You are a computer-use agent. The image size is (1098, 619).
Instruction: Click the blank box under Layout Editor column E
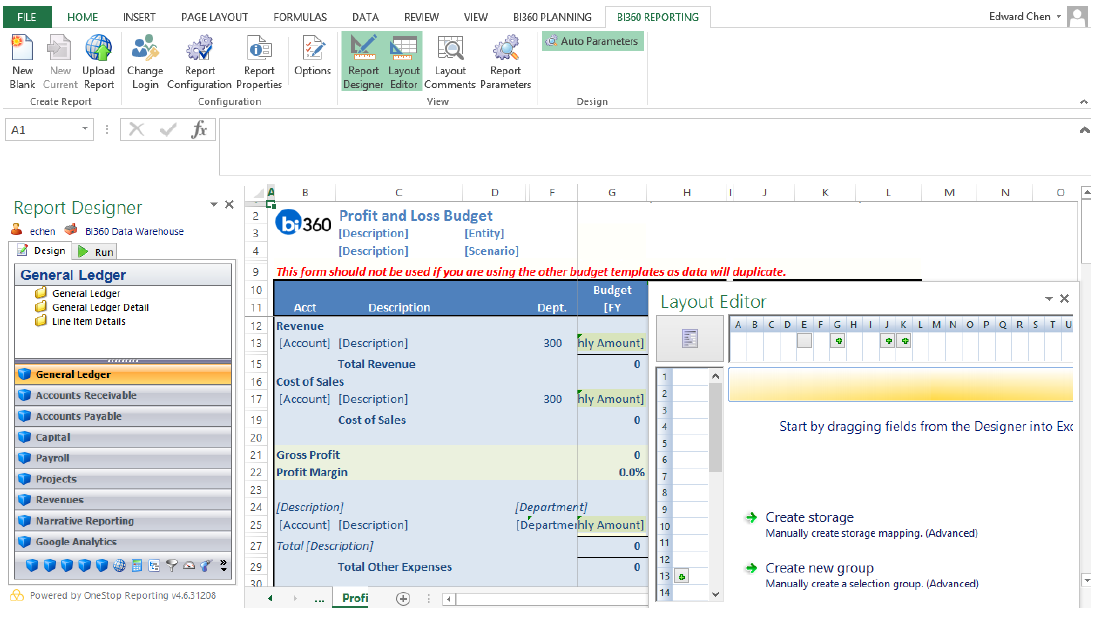[x=804, y=340]
